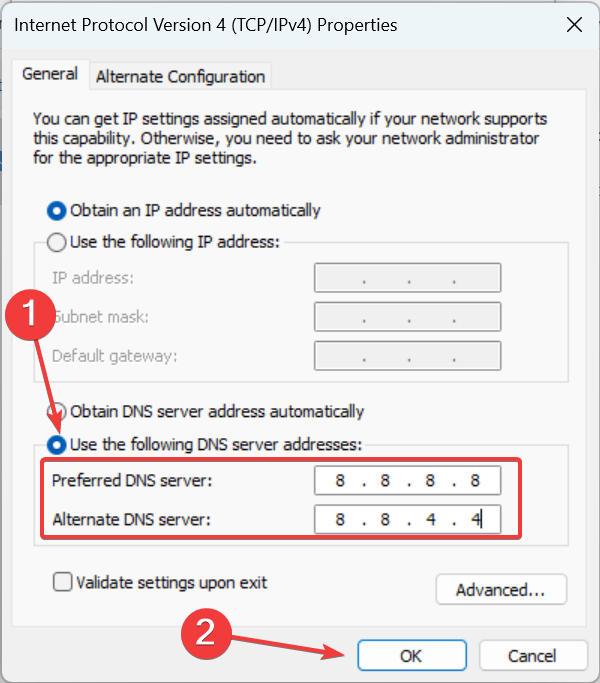Click the disabled IP address field
Image resolution: width=600 pixels, height=683 pixels.
click(x=407, y=278)
